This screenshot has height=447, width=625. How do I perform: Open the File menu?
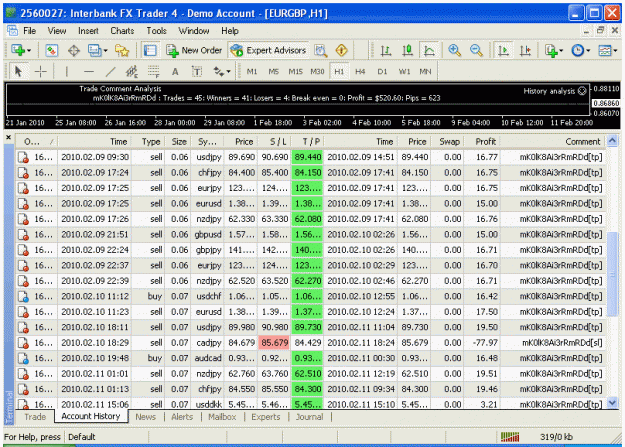[x=29, y=31]
